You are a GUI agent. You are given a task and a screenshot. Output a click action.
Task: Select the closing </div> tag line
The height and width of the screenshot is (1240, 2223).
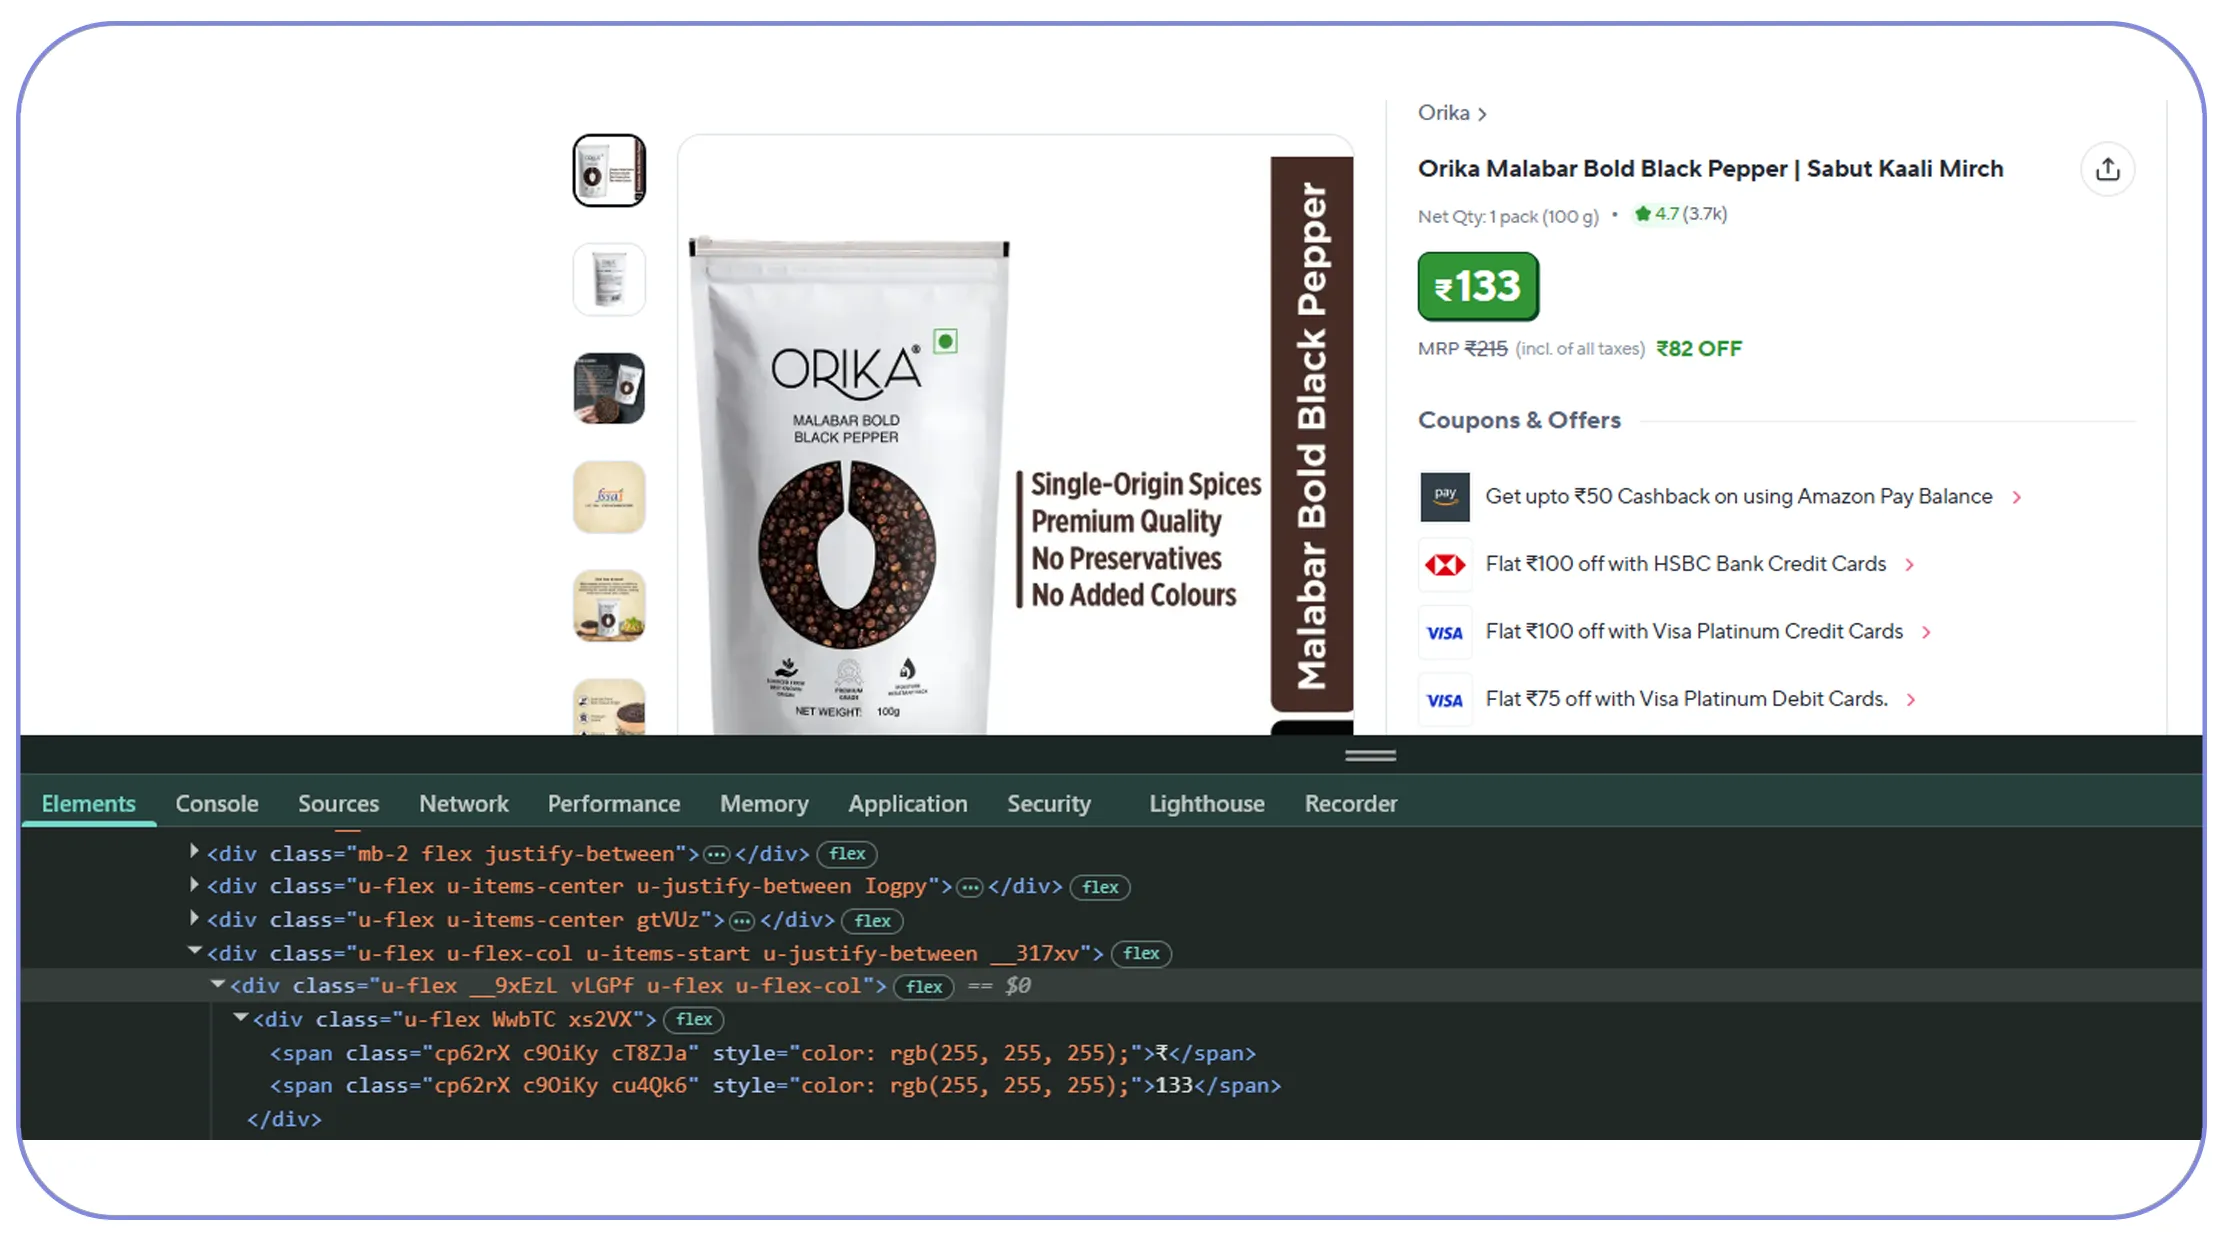(x=284, y=1119)
